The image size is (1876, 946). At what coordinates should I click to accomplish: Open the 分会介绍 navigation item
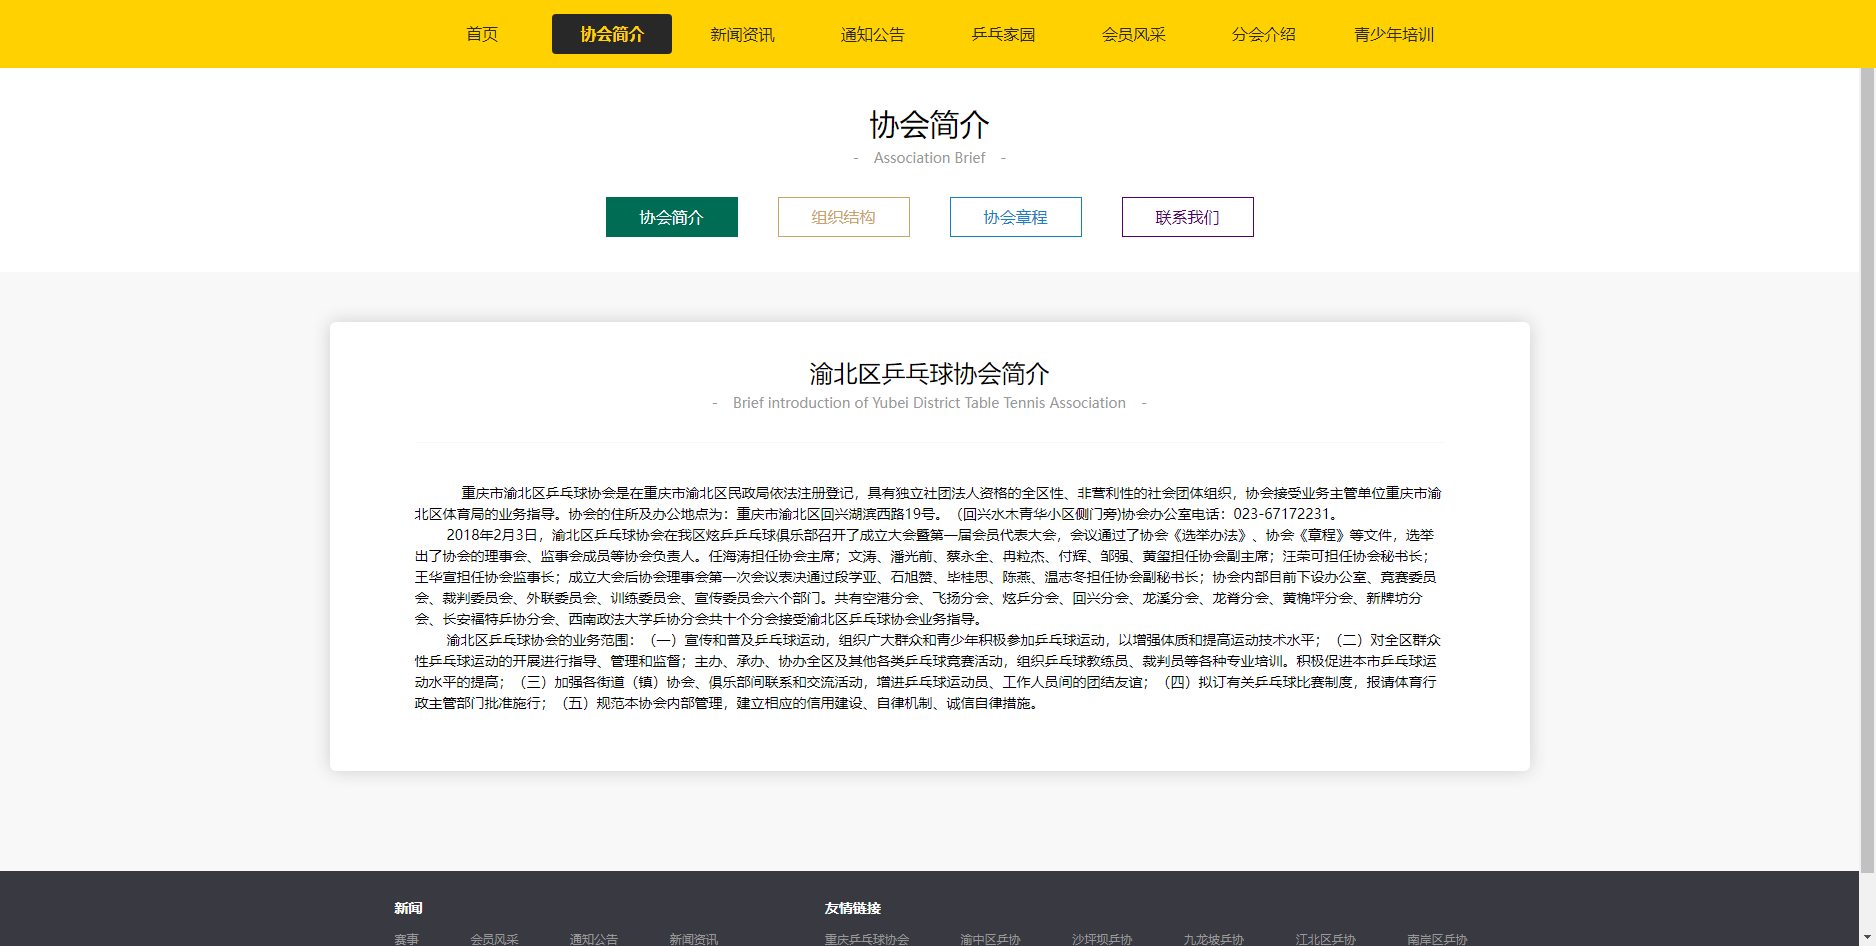coord(1263,34)
